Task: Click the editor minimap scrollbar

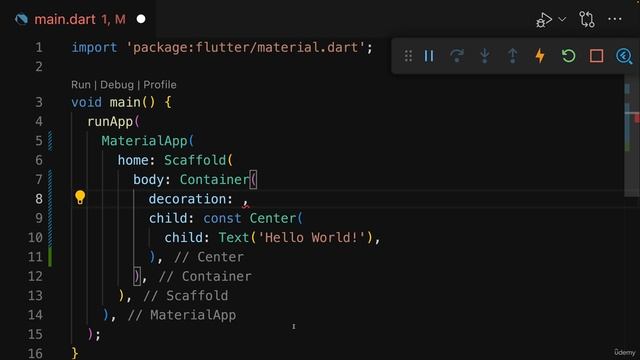Action: (631, 135)
